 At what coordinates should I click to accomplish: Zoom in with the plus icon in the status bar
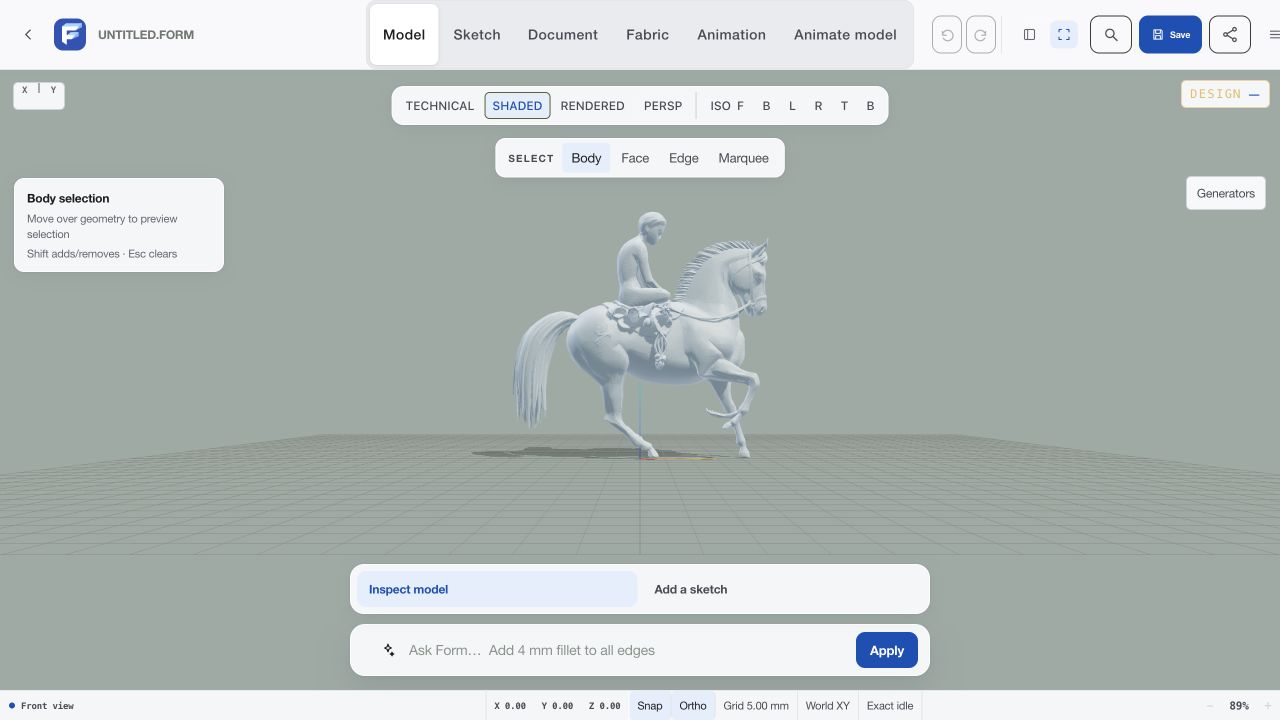pos(1267,706)
